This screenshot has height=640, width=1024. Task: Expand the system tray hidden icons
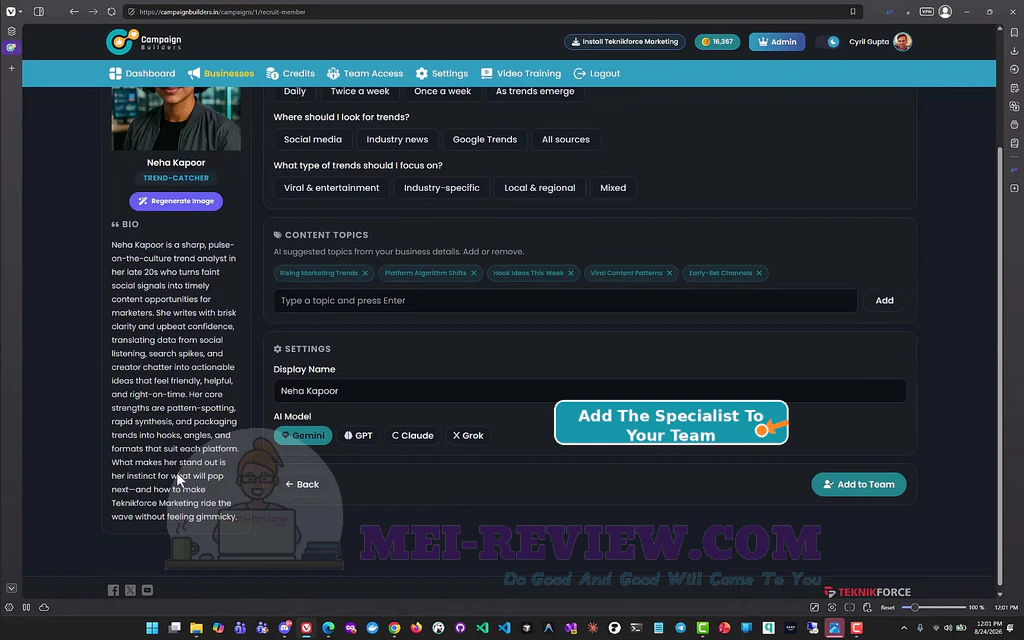click(904, 628)
